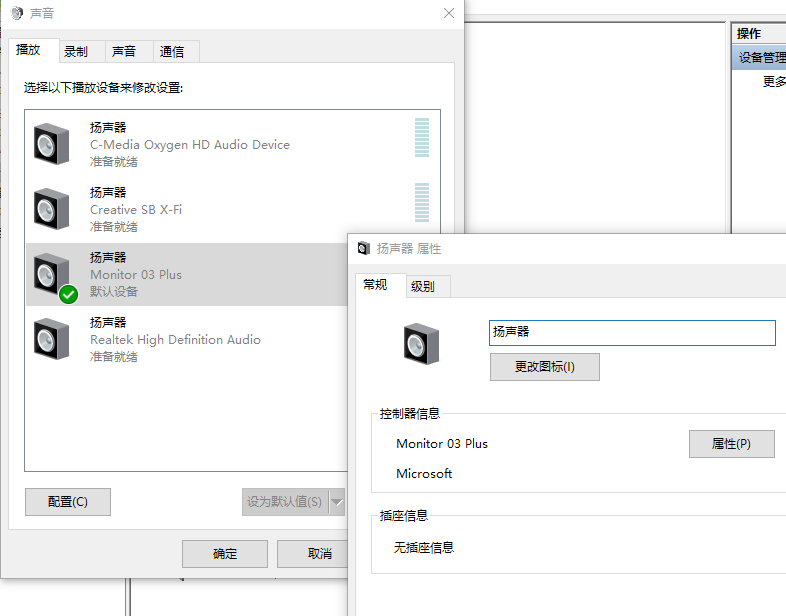
Task: Open controller 属性(P) button
Action: tap(731, 444)
